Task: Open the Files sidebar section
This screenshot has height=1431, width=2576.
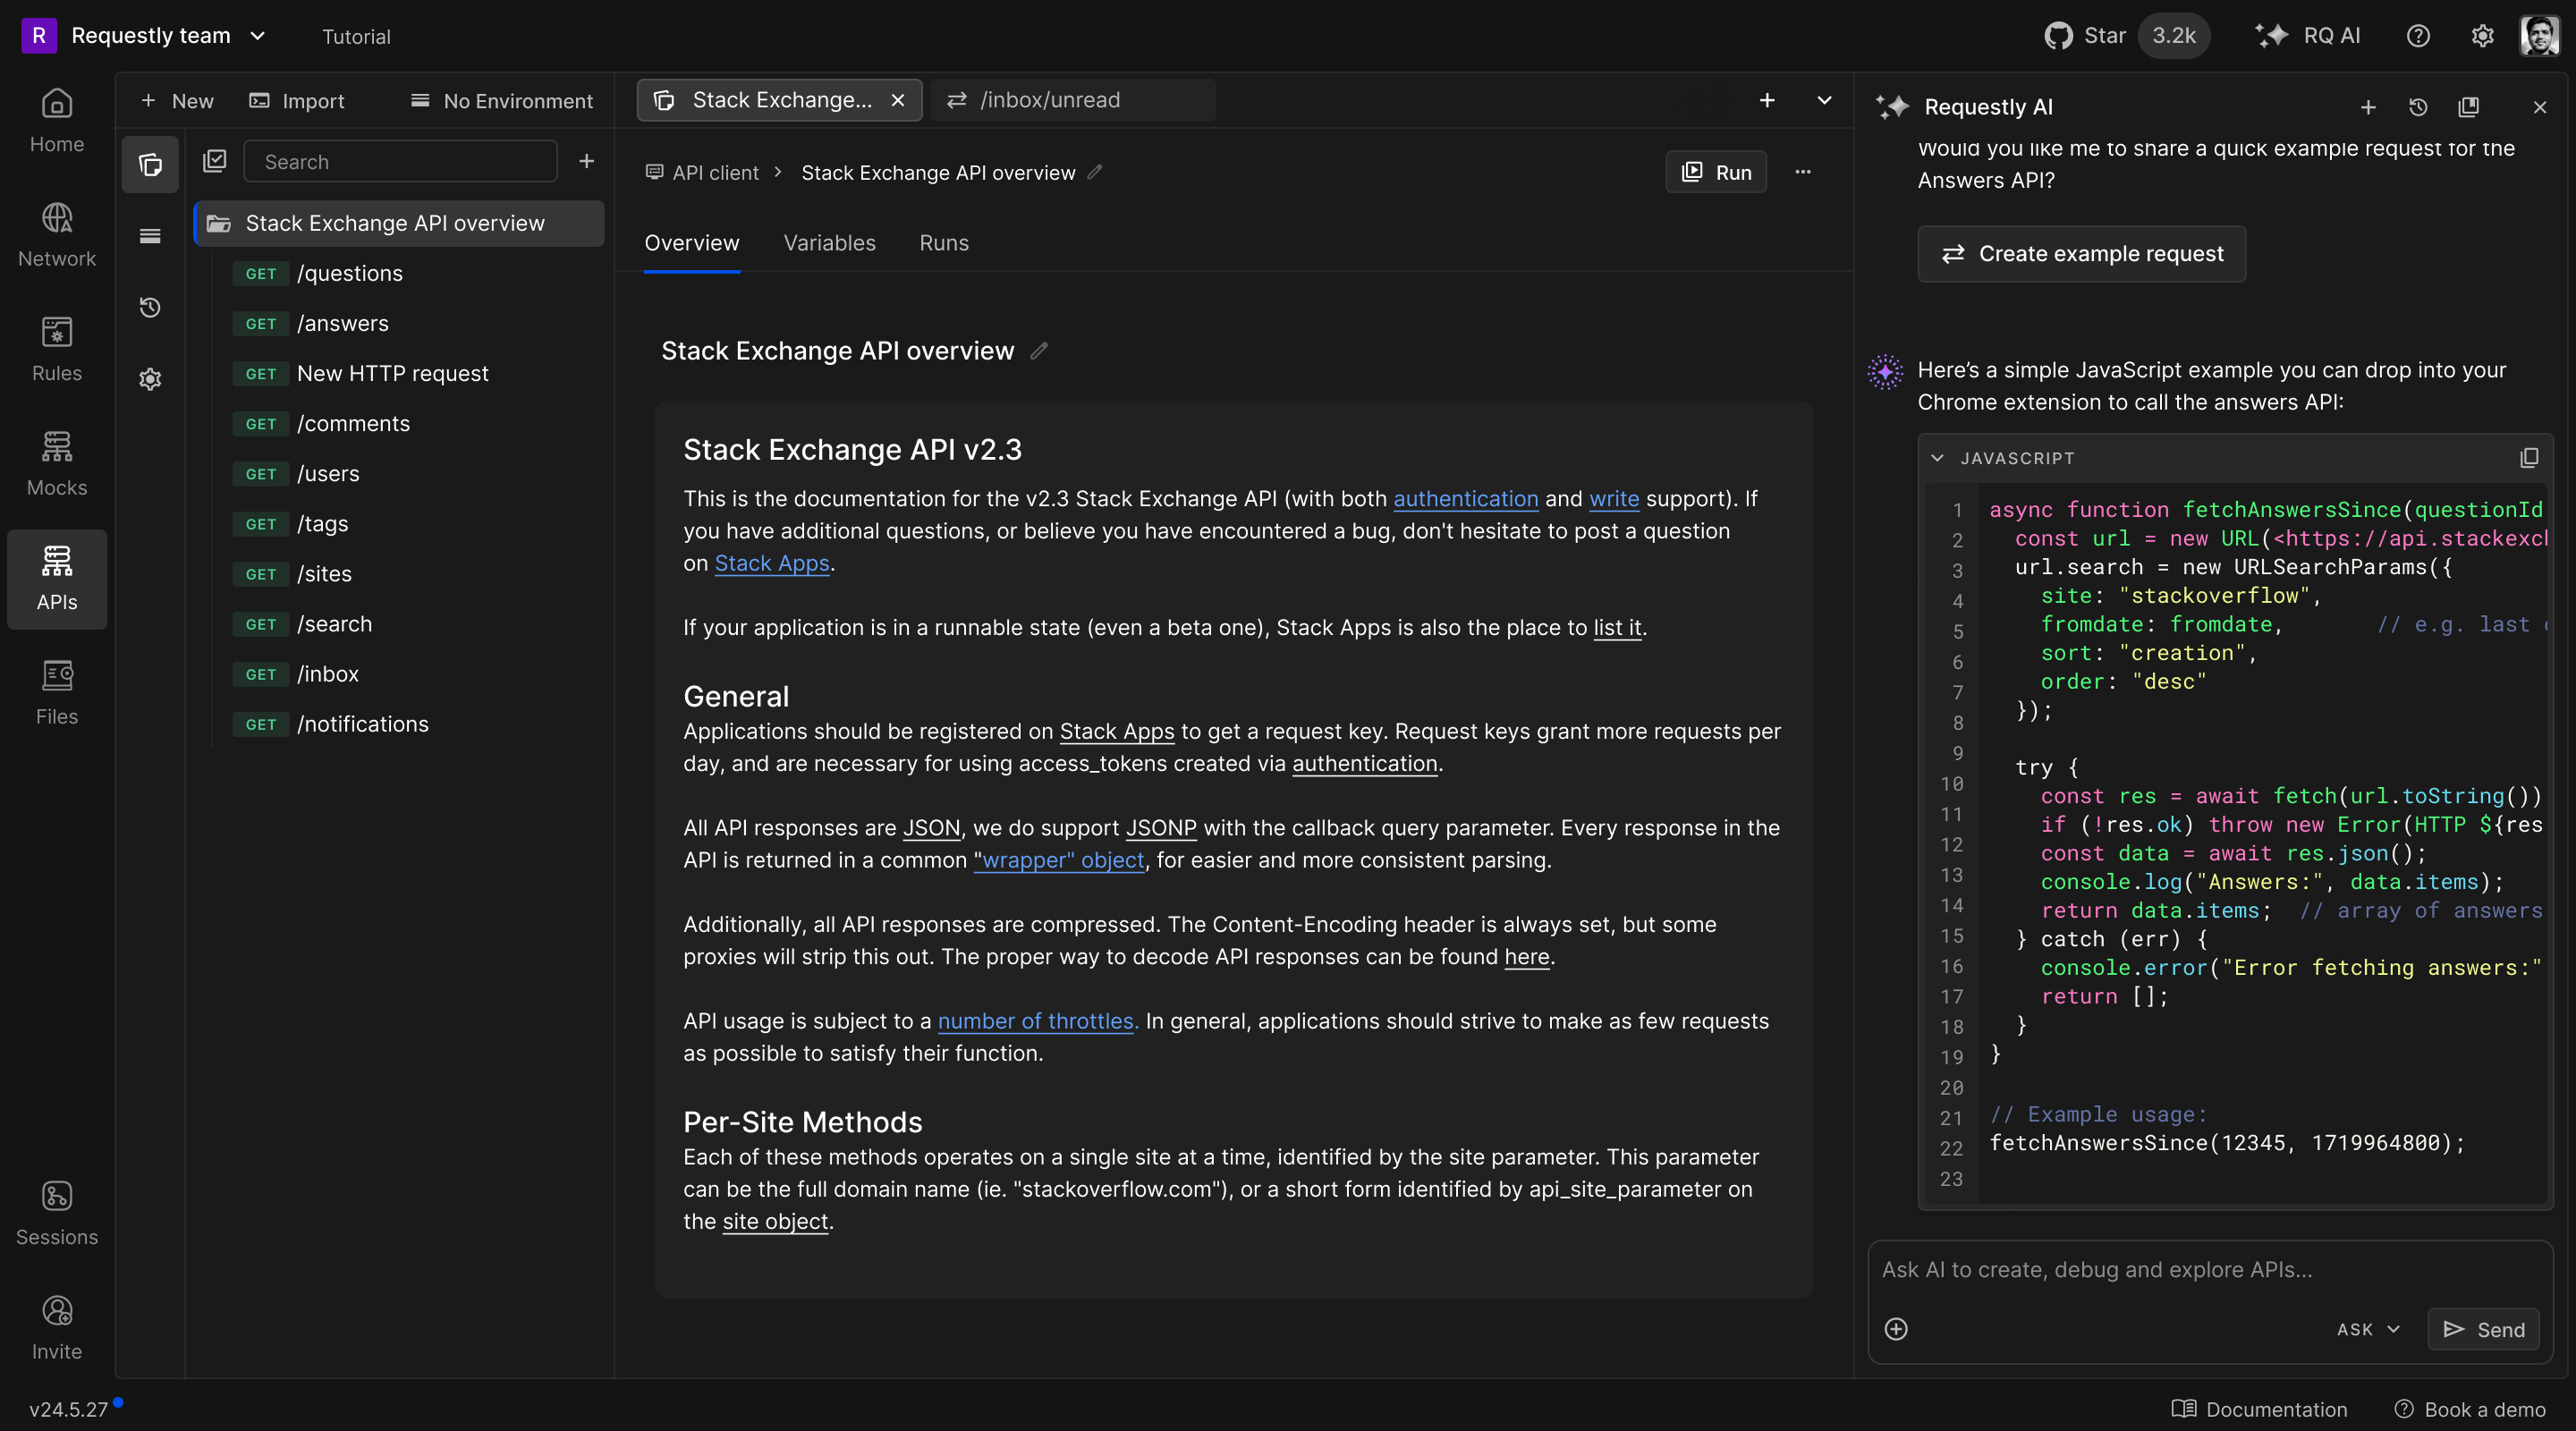Action: [x=57, y=694]
